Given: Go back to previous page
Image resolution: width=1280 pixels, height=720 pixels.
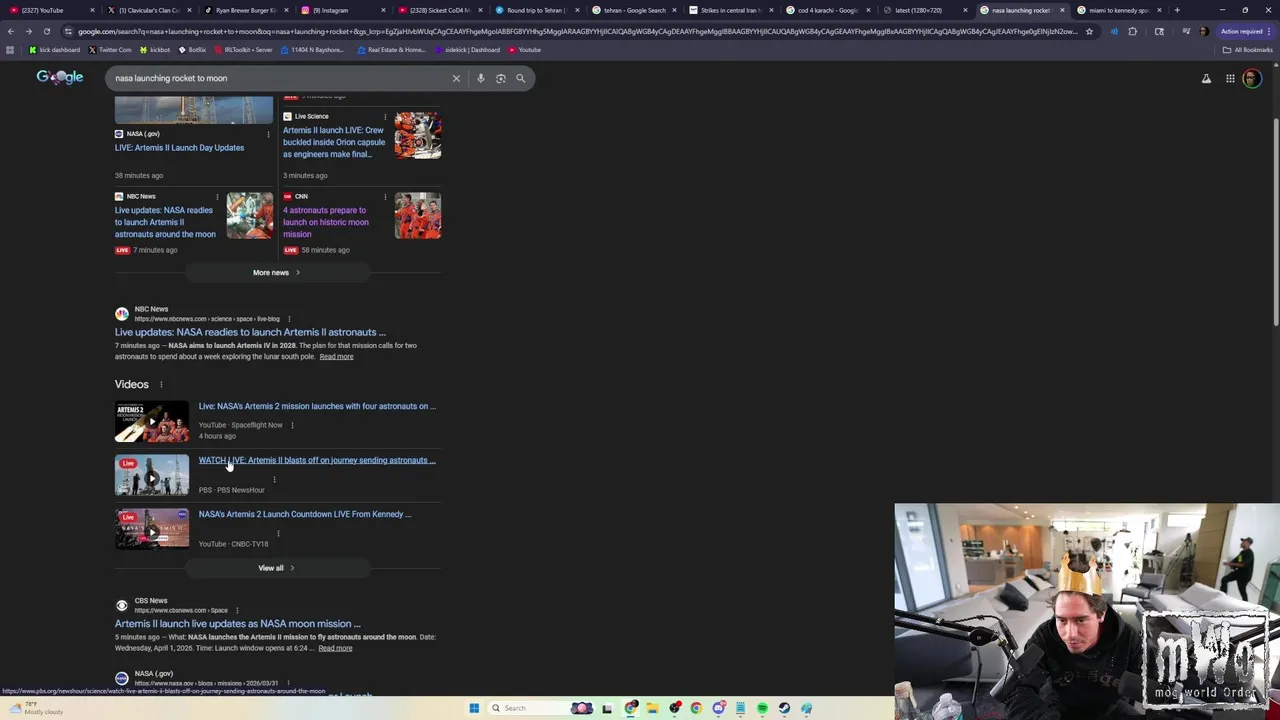Looking at the screenshot, I should point(11,31).
